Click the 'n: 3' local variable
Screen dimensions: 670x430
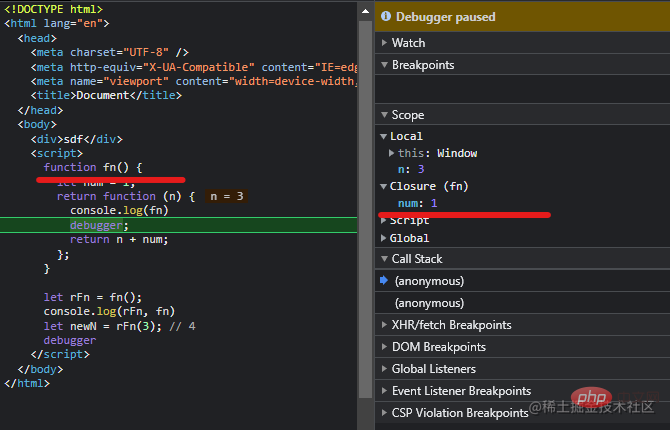(411, 169)
